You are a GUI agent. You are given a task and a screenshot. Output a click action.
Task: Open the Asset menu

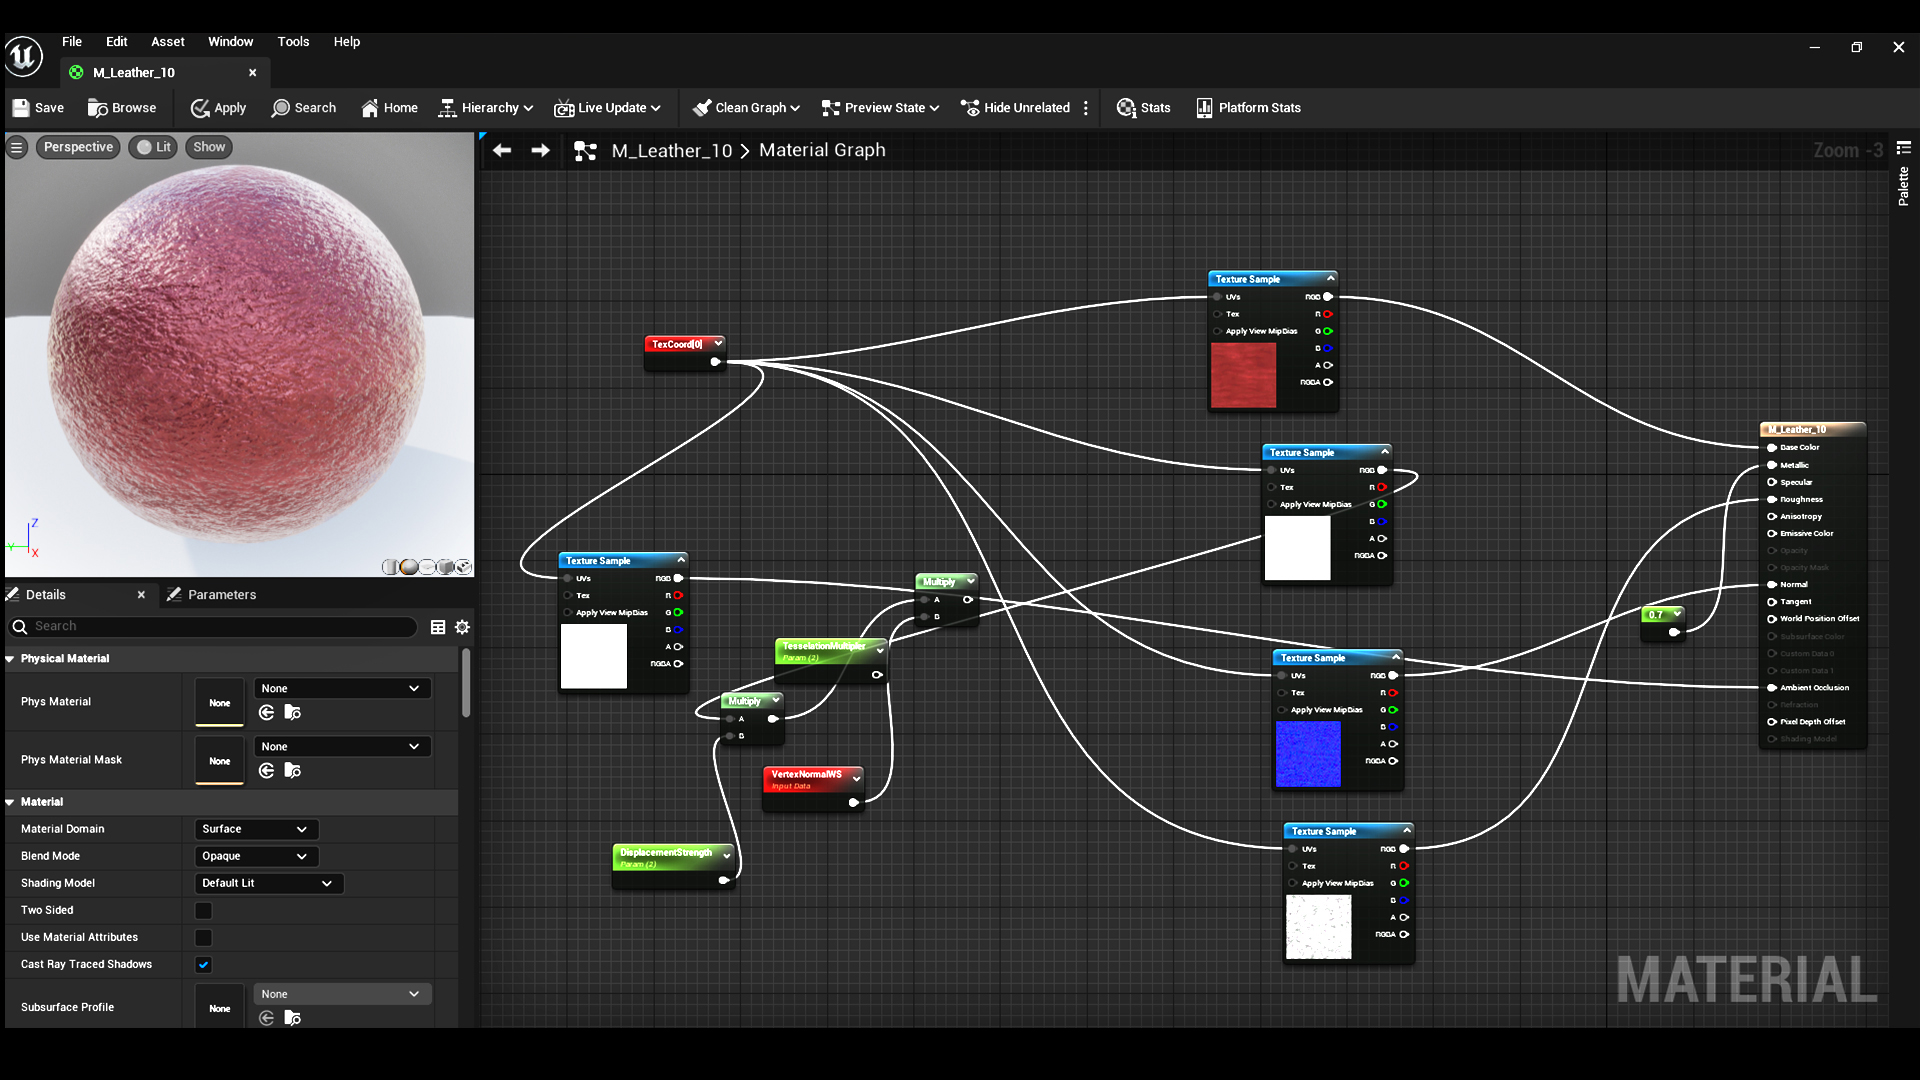click(x=167, y=42)
